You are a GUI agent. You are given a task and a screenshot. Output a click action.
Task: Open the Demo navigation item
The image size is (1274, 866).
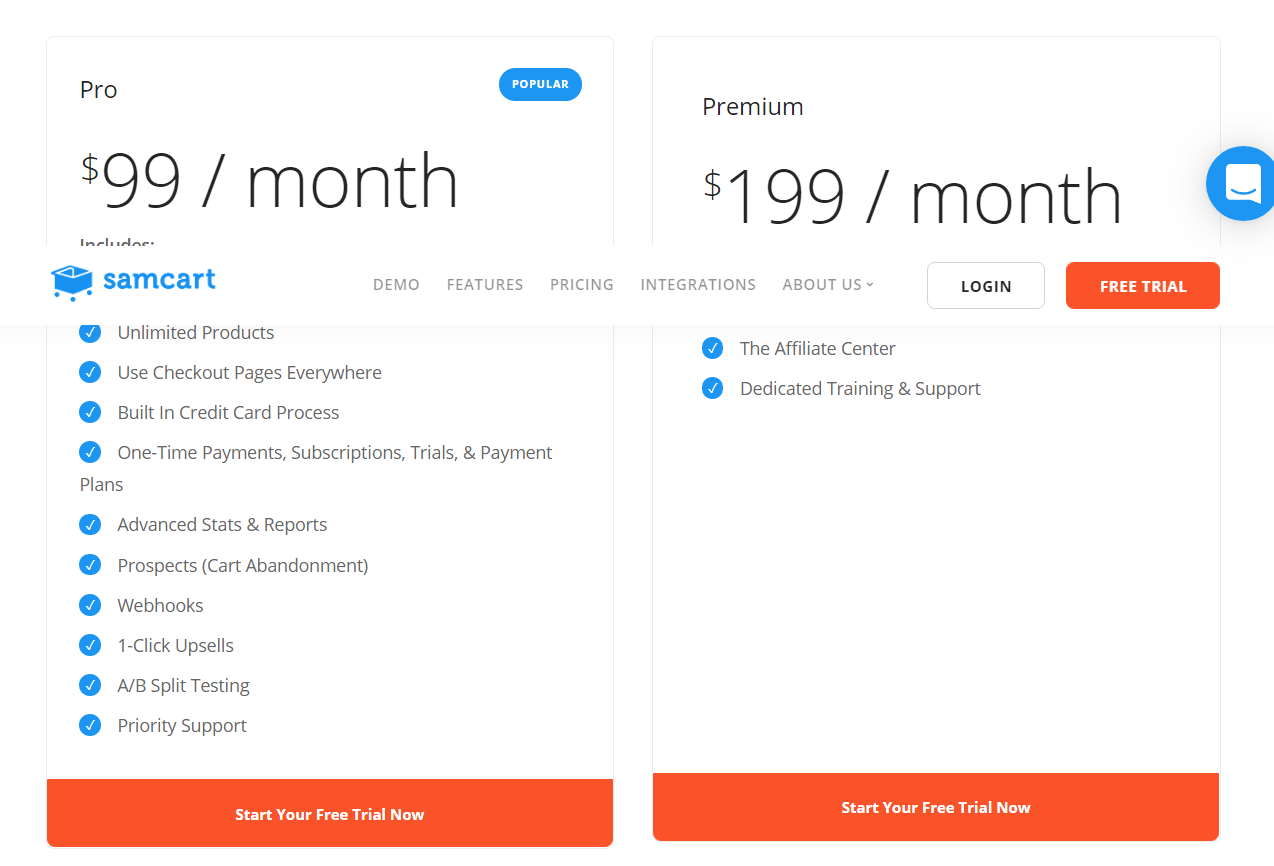[x=396, y=285]
